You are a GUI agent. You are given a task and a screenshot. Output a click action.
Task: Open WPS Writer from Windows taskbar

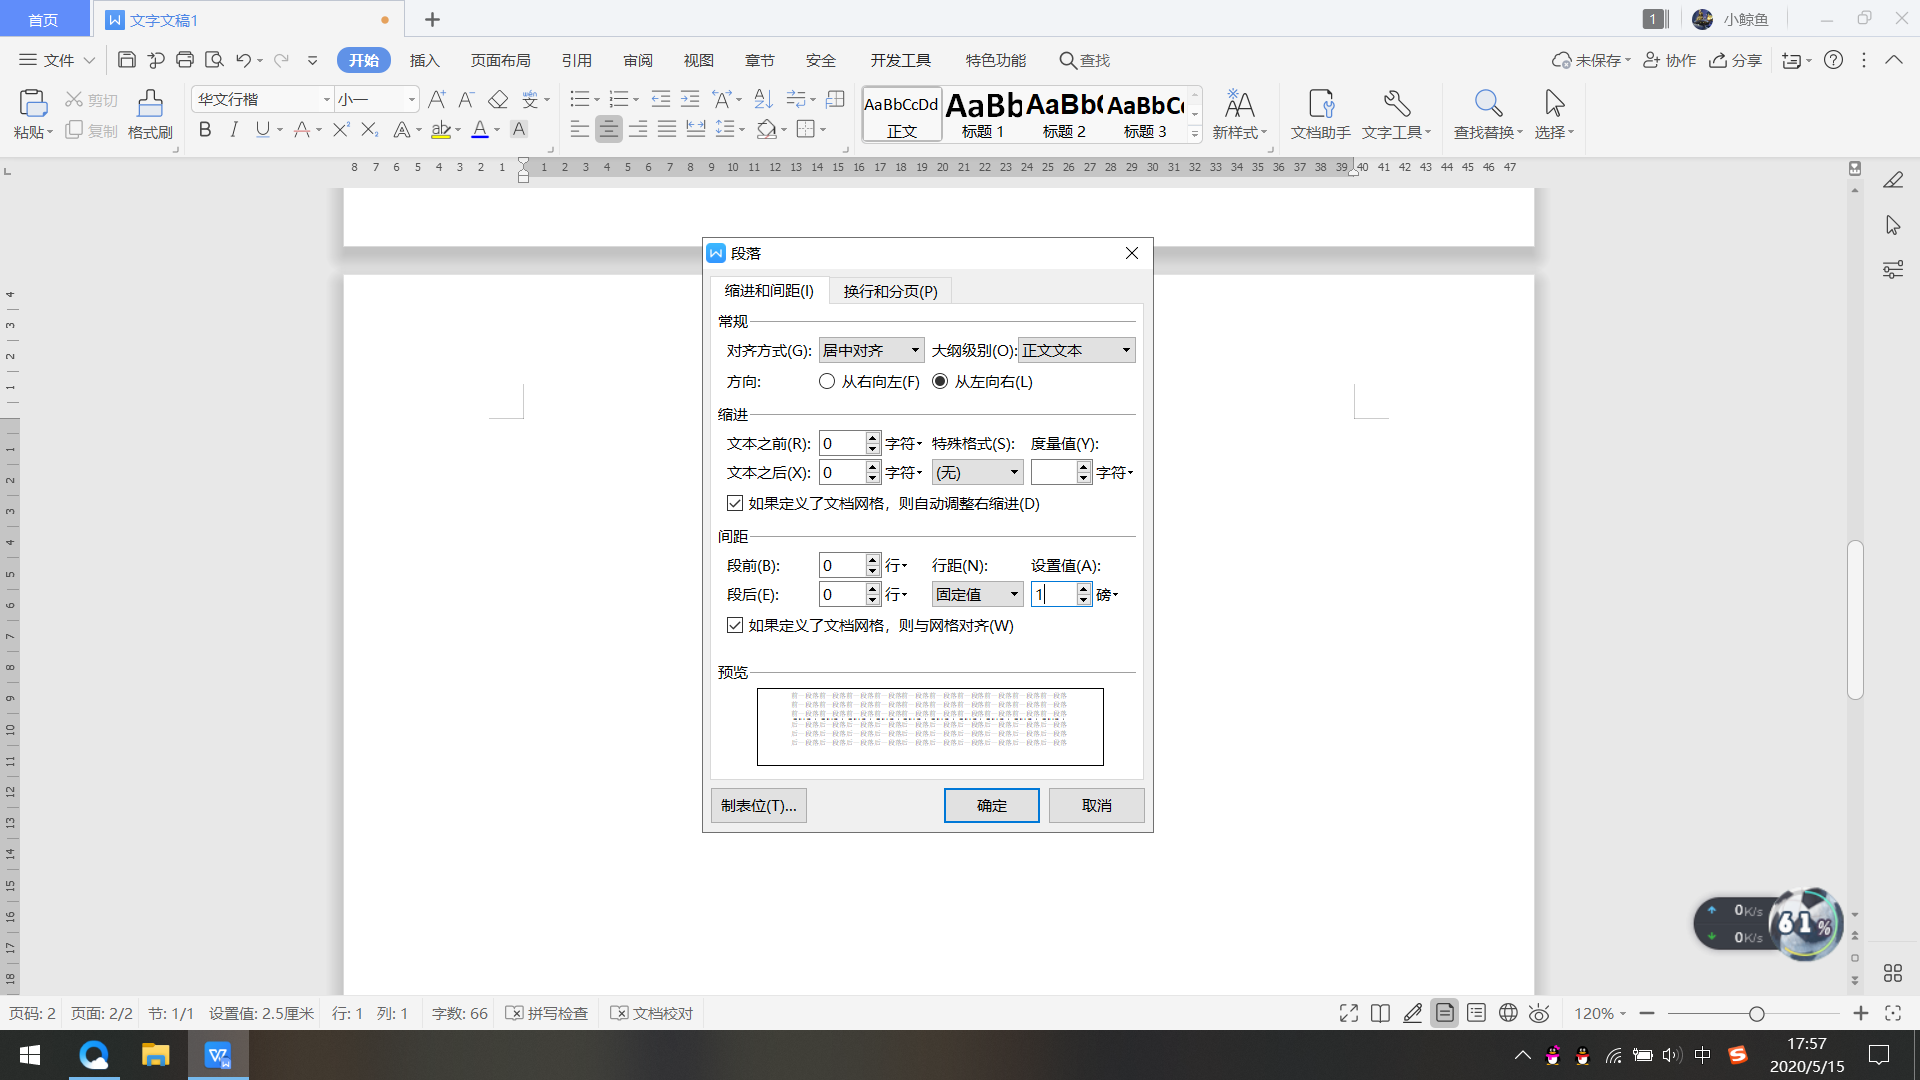[218, 1055]
